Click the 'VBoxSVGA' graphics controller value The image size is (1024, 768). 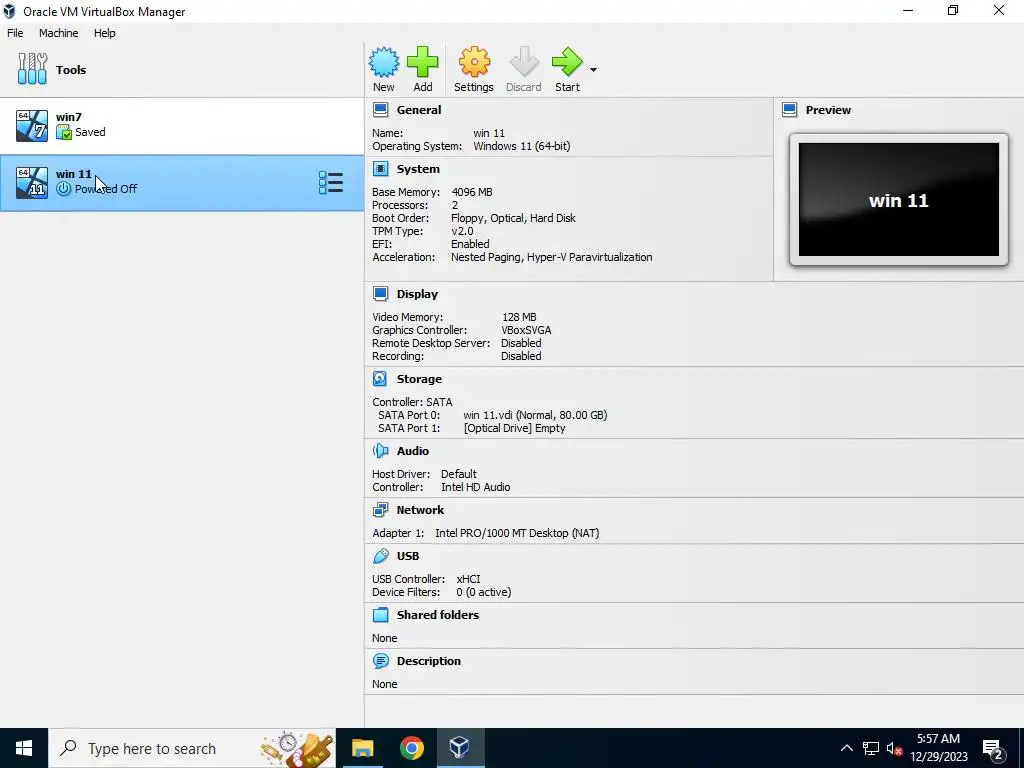coord(526,330)
